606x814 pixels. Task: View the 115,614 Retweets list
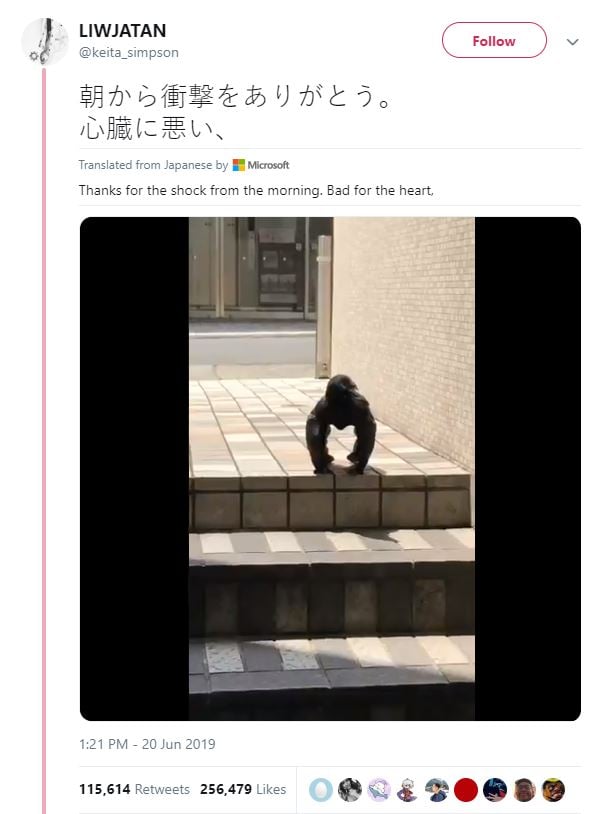click(x=134, y=789)
